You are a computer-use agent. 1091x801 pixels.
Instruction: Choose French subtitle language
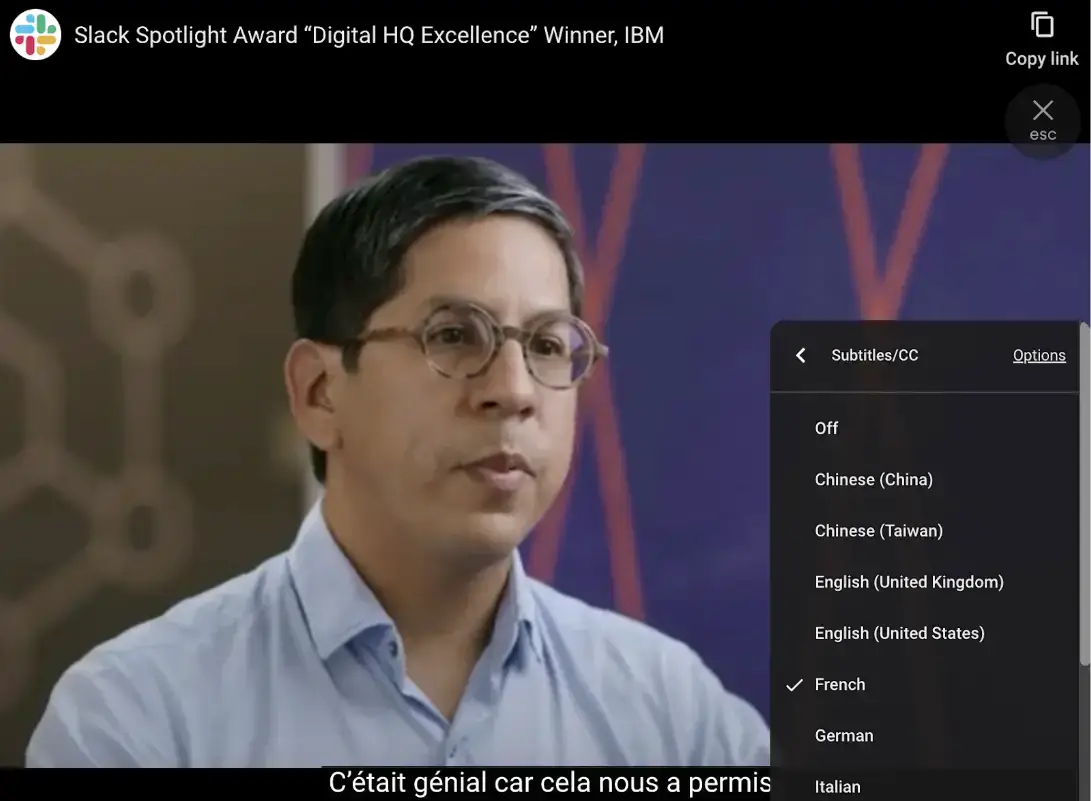pos(840,685)
